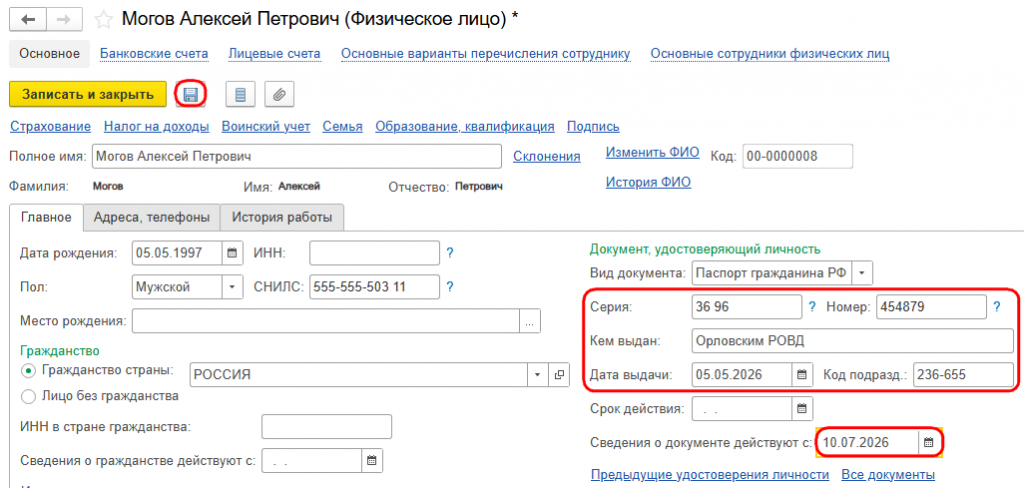Screen dimensions: 1024x488
Task: Click the Кем выдан field Орловским РОВД
Action: [853, 340]
